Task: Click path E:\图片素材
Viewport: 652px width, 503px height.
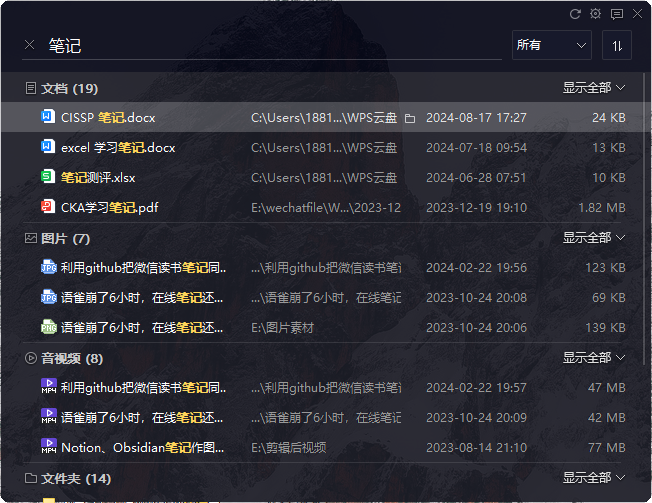Action: coord(282,328)
